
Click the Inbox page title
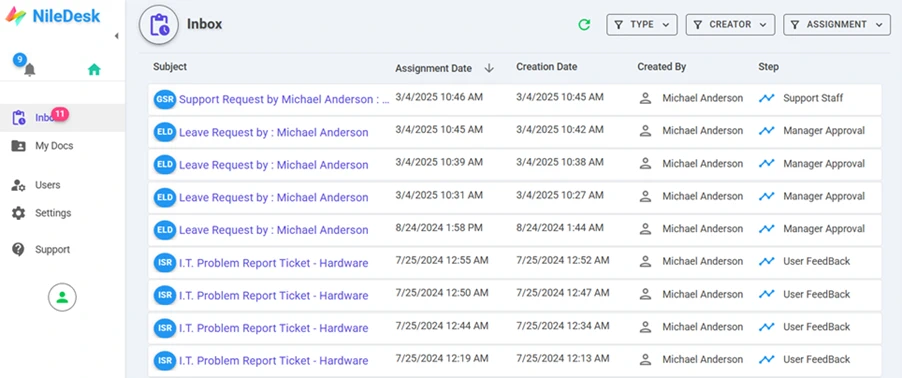[204, 24]
